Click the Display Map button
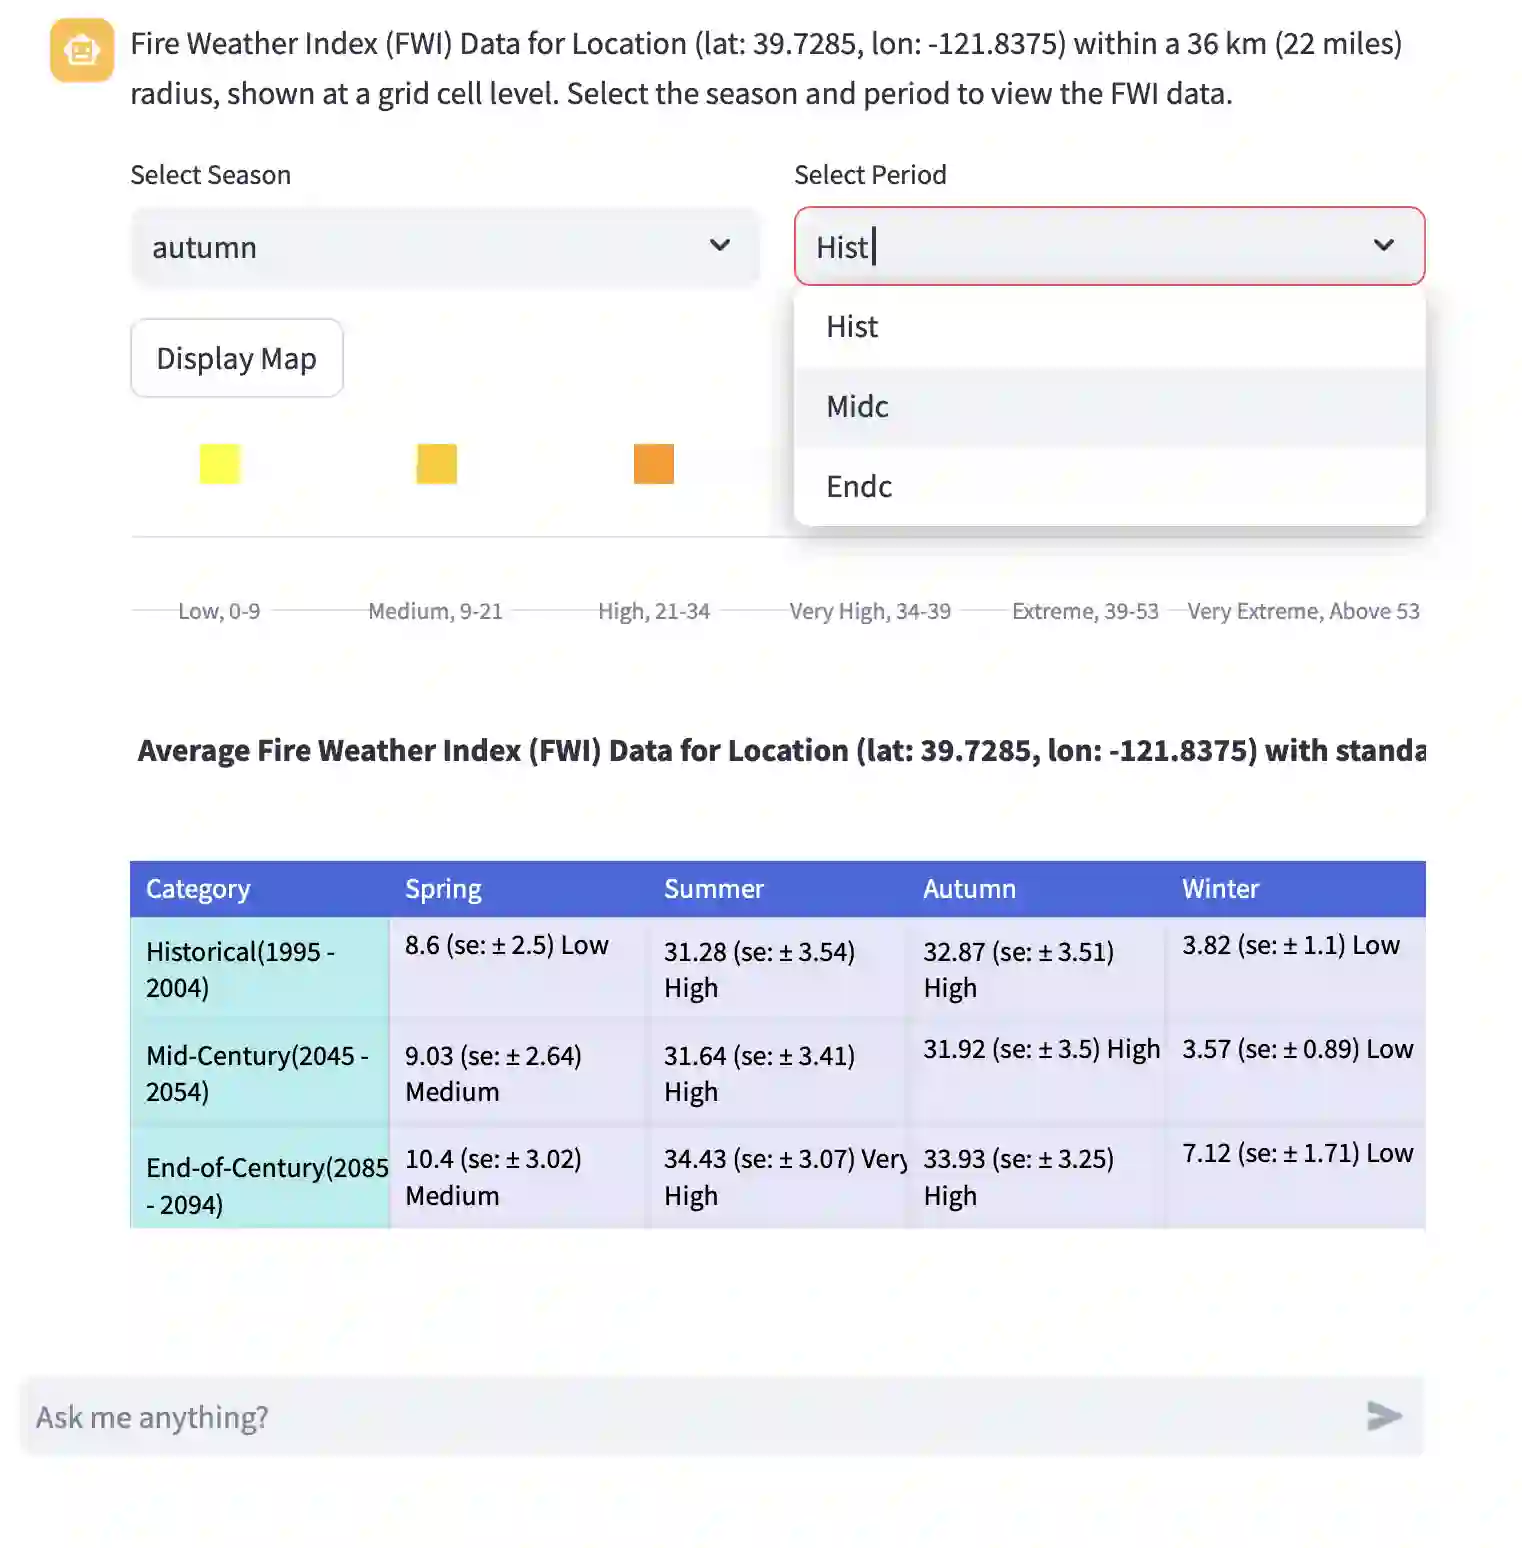The image size is (1522, 1548). 237,358
